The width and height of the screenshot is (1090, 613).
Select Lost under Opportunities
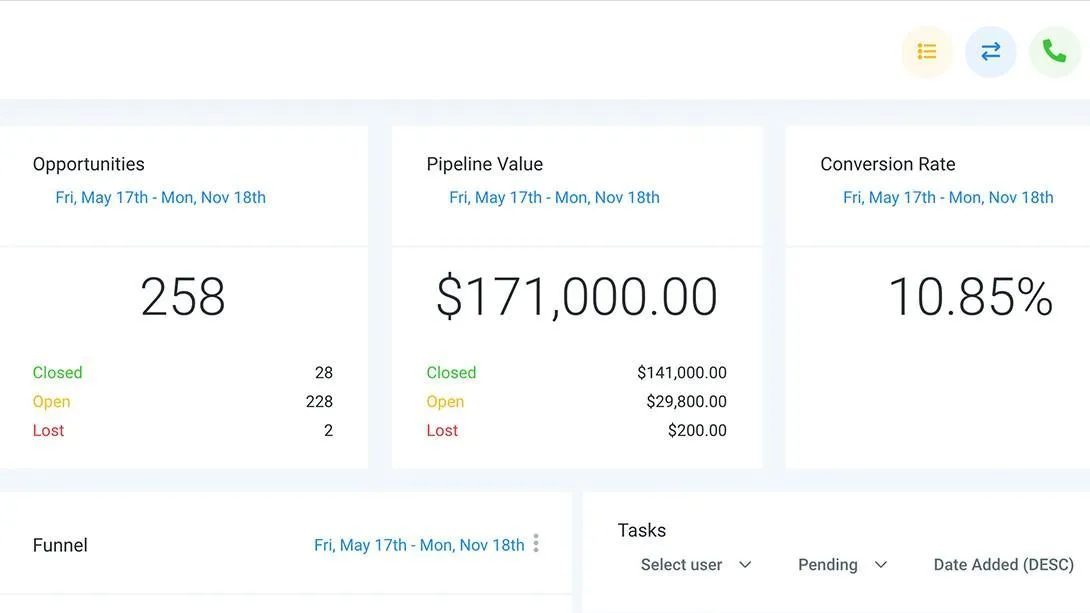[48, 430]
